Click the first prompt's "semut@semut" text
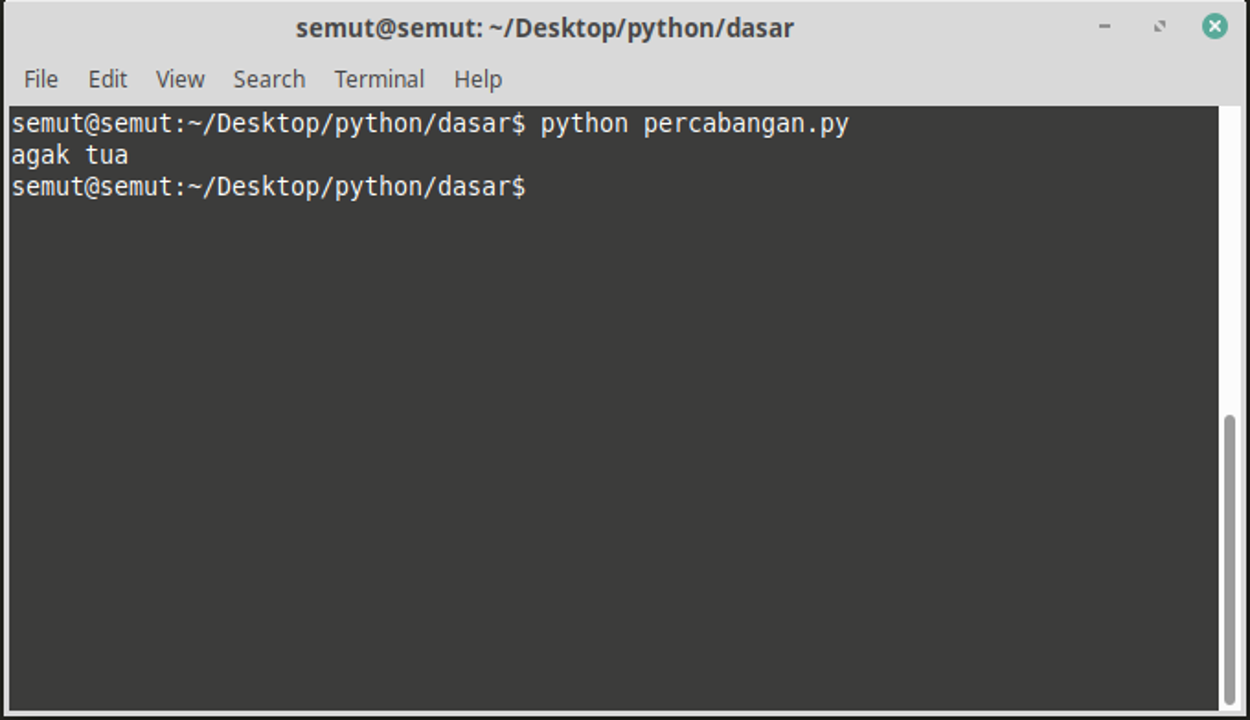This screenshot has height=720, width=1250. tap(92, 124)
